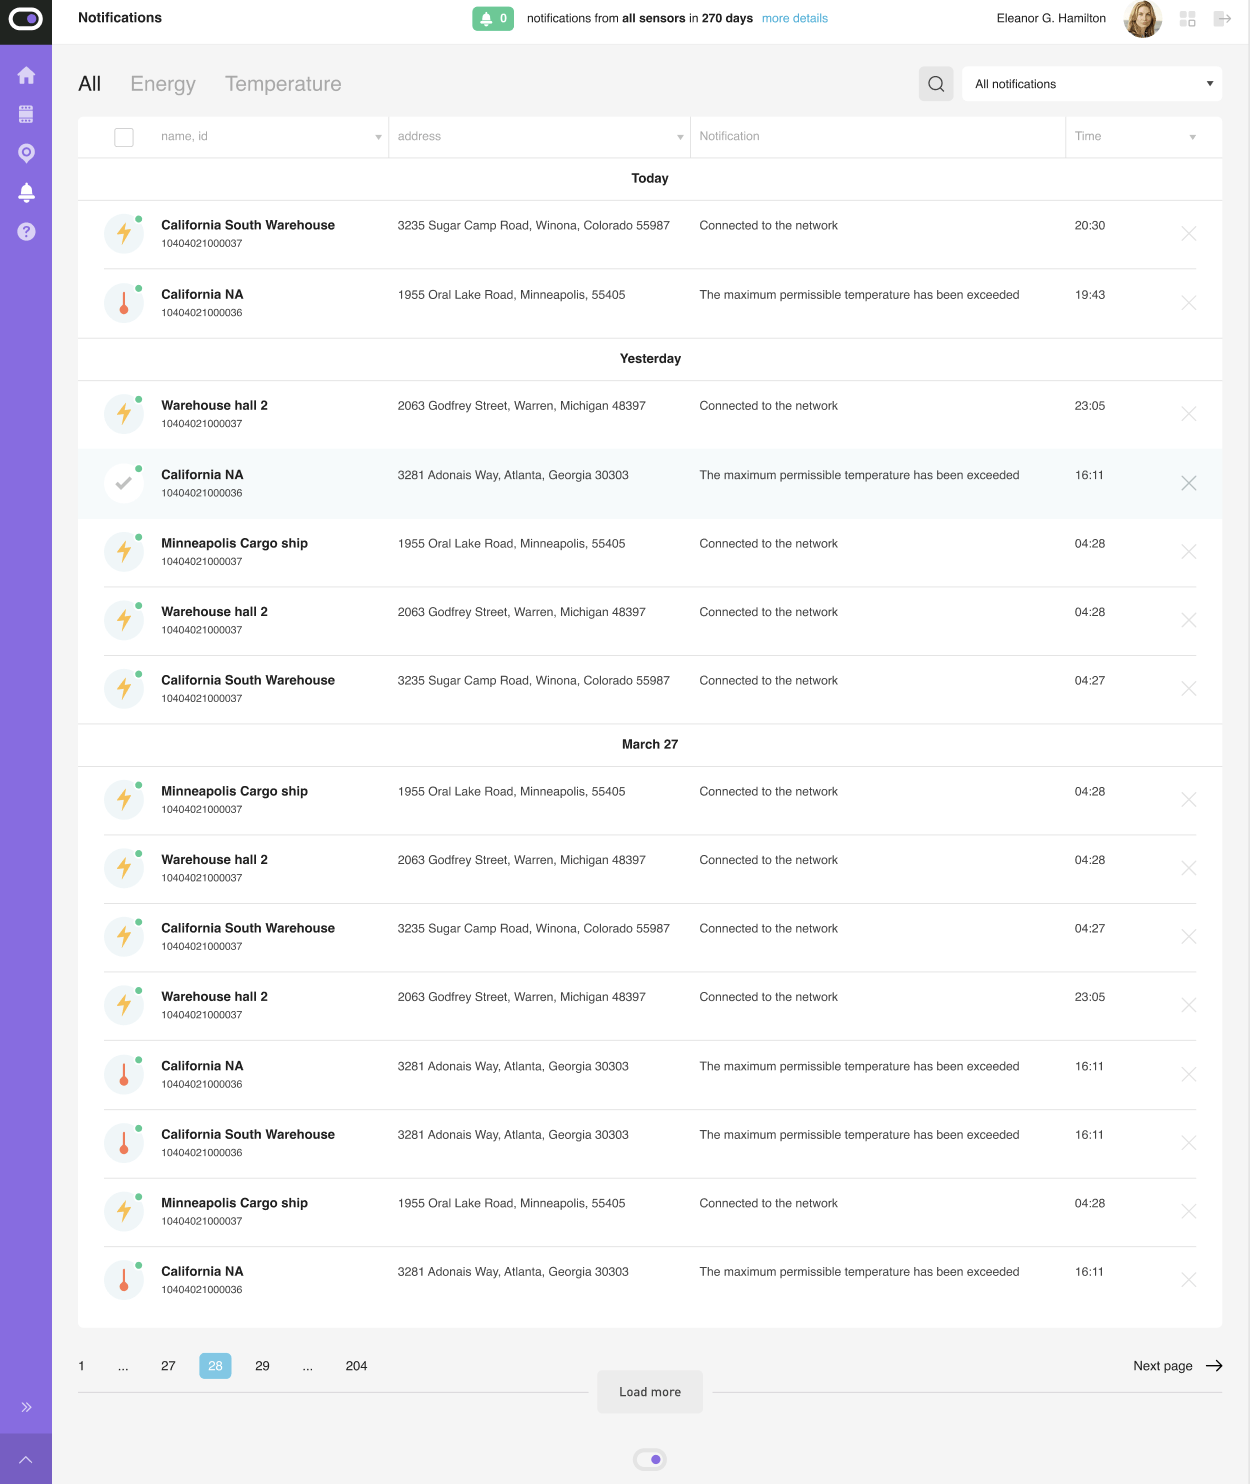
Task: Switch to the Energy tab
Action: (163, 84)
